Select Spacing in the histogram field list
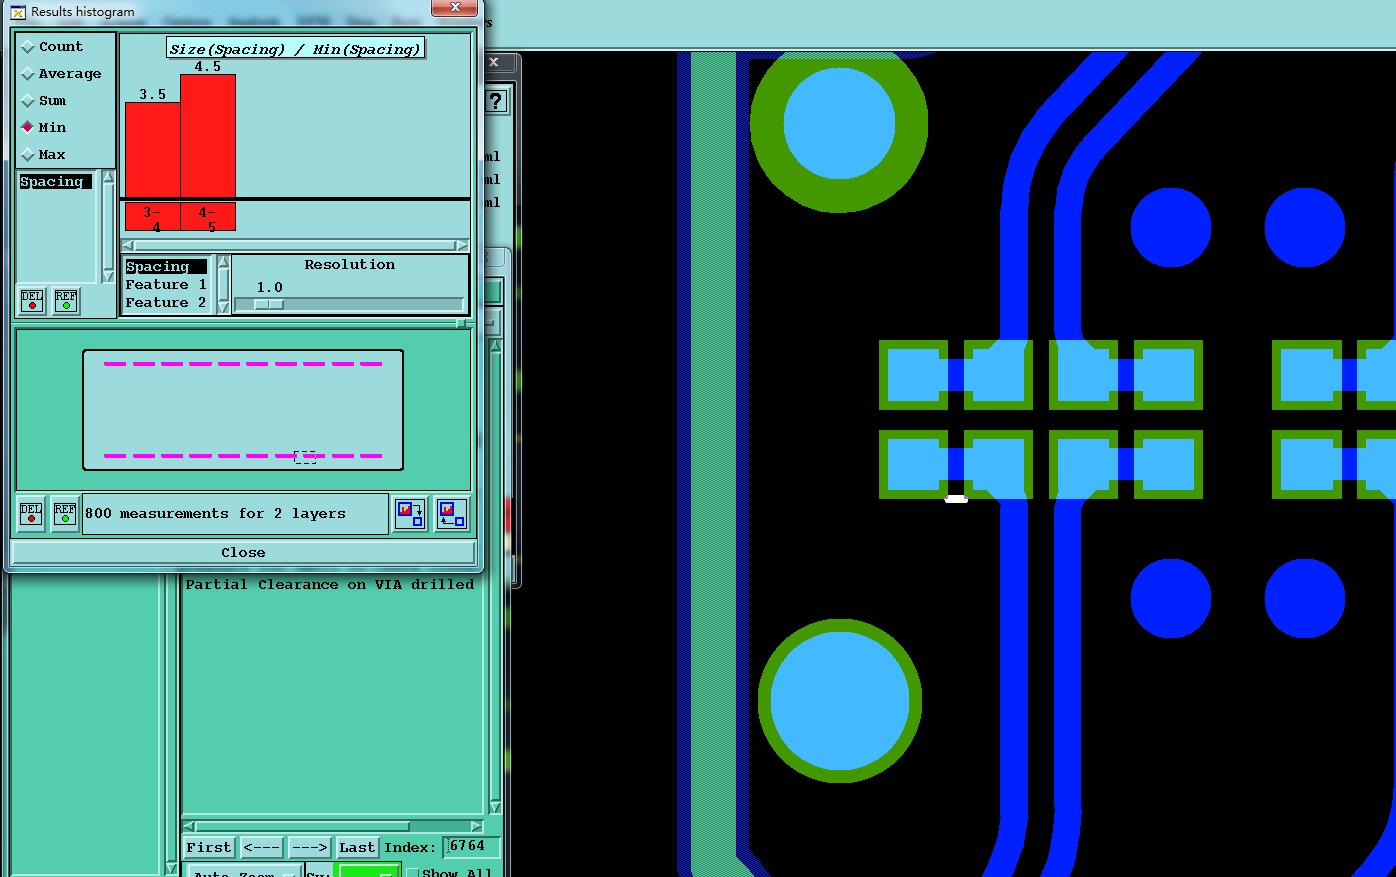The width and height of the screenshot is (1396, 877). click(166, 267)
